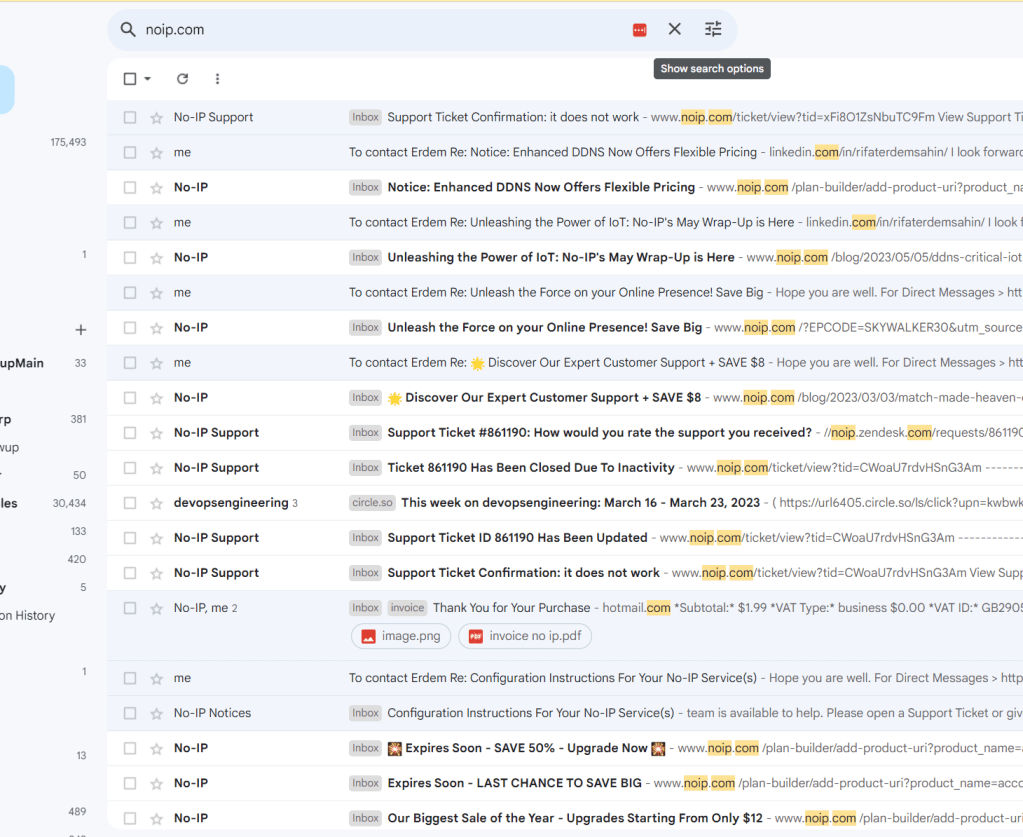This screenshot has width=1023, height=837.
Task: Click the invoice label tag
Action: tap(407, 608)
